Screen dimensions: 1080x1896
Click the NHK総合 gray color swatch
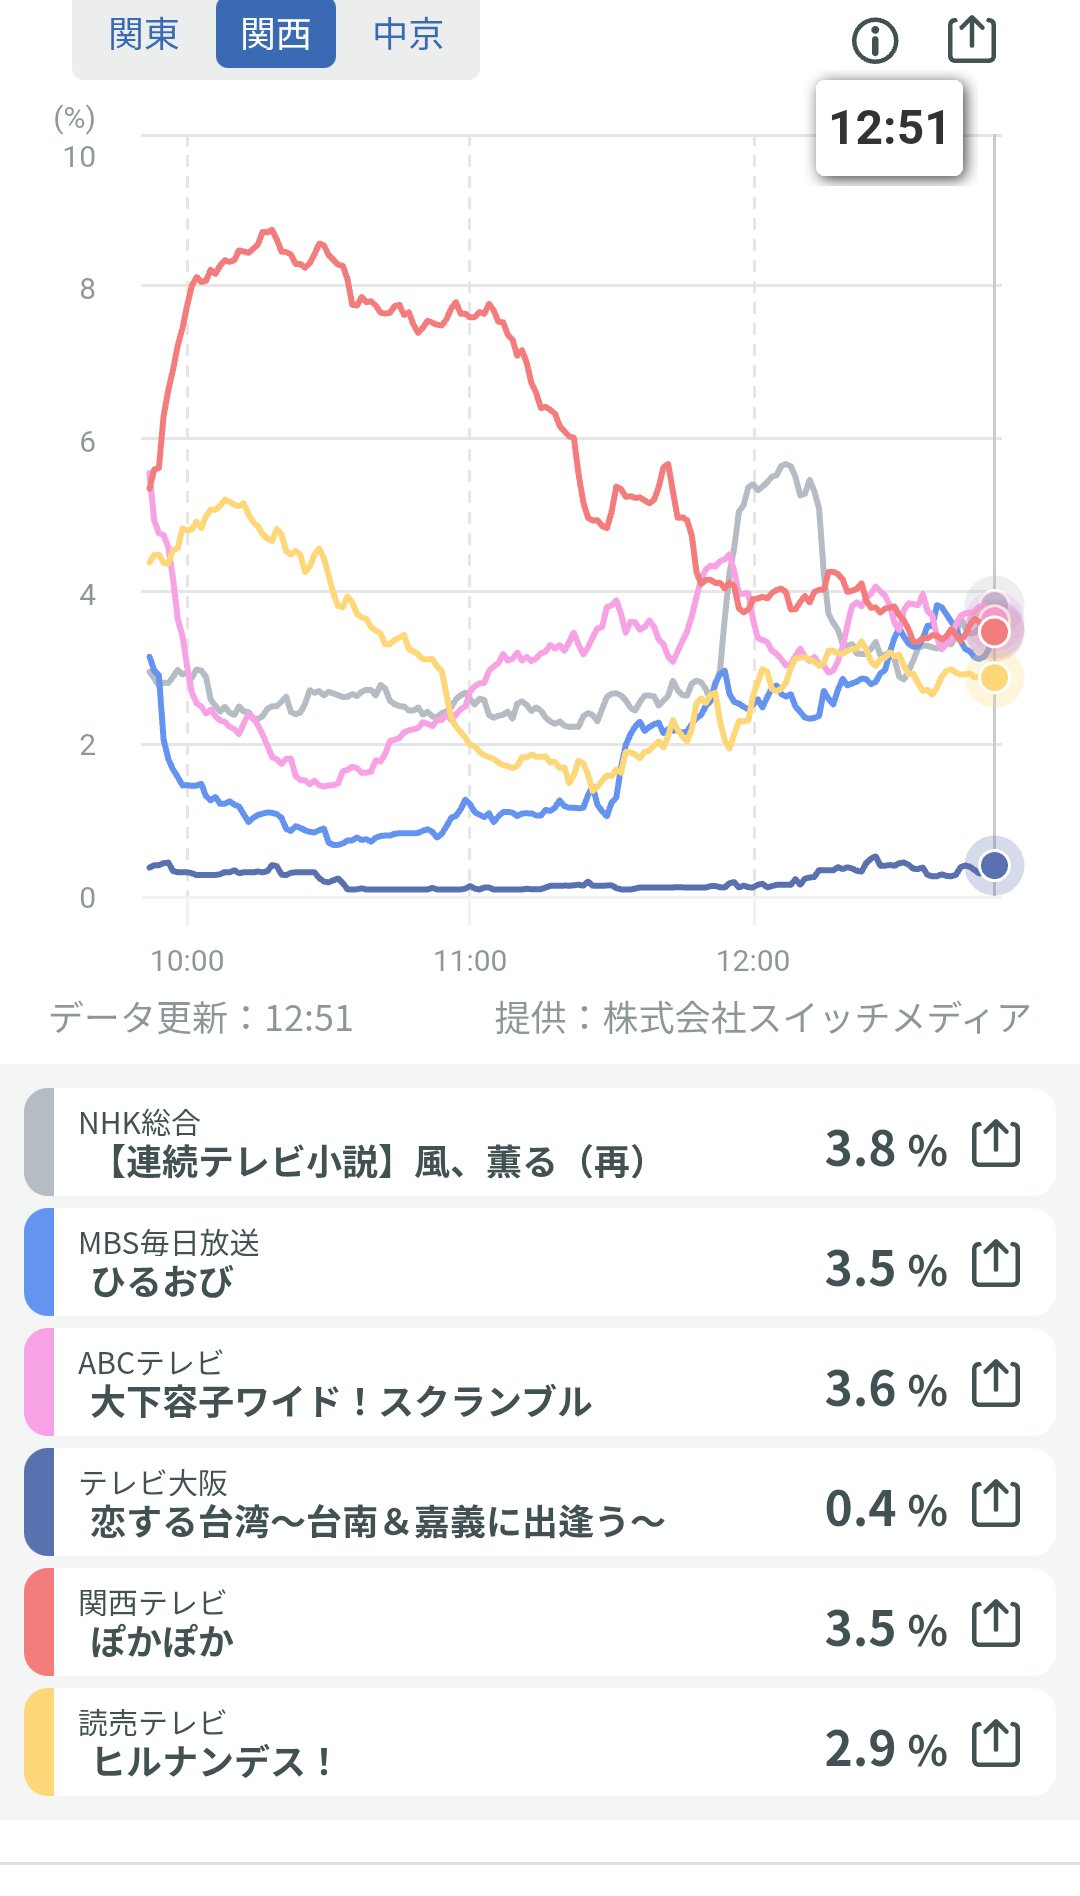click(x=39, y=1142)
